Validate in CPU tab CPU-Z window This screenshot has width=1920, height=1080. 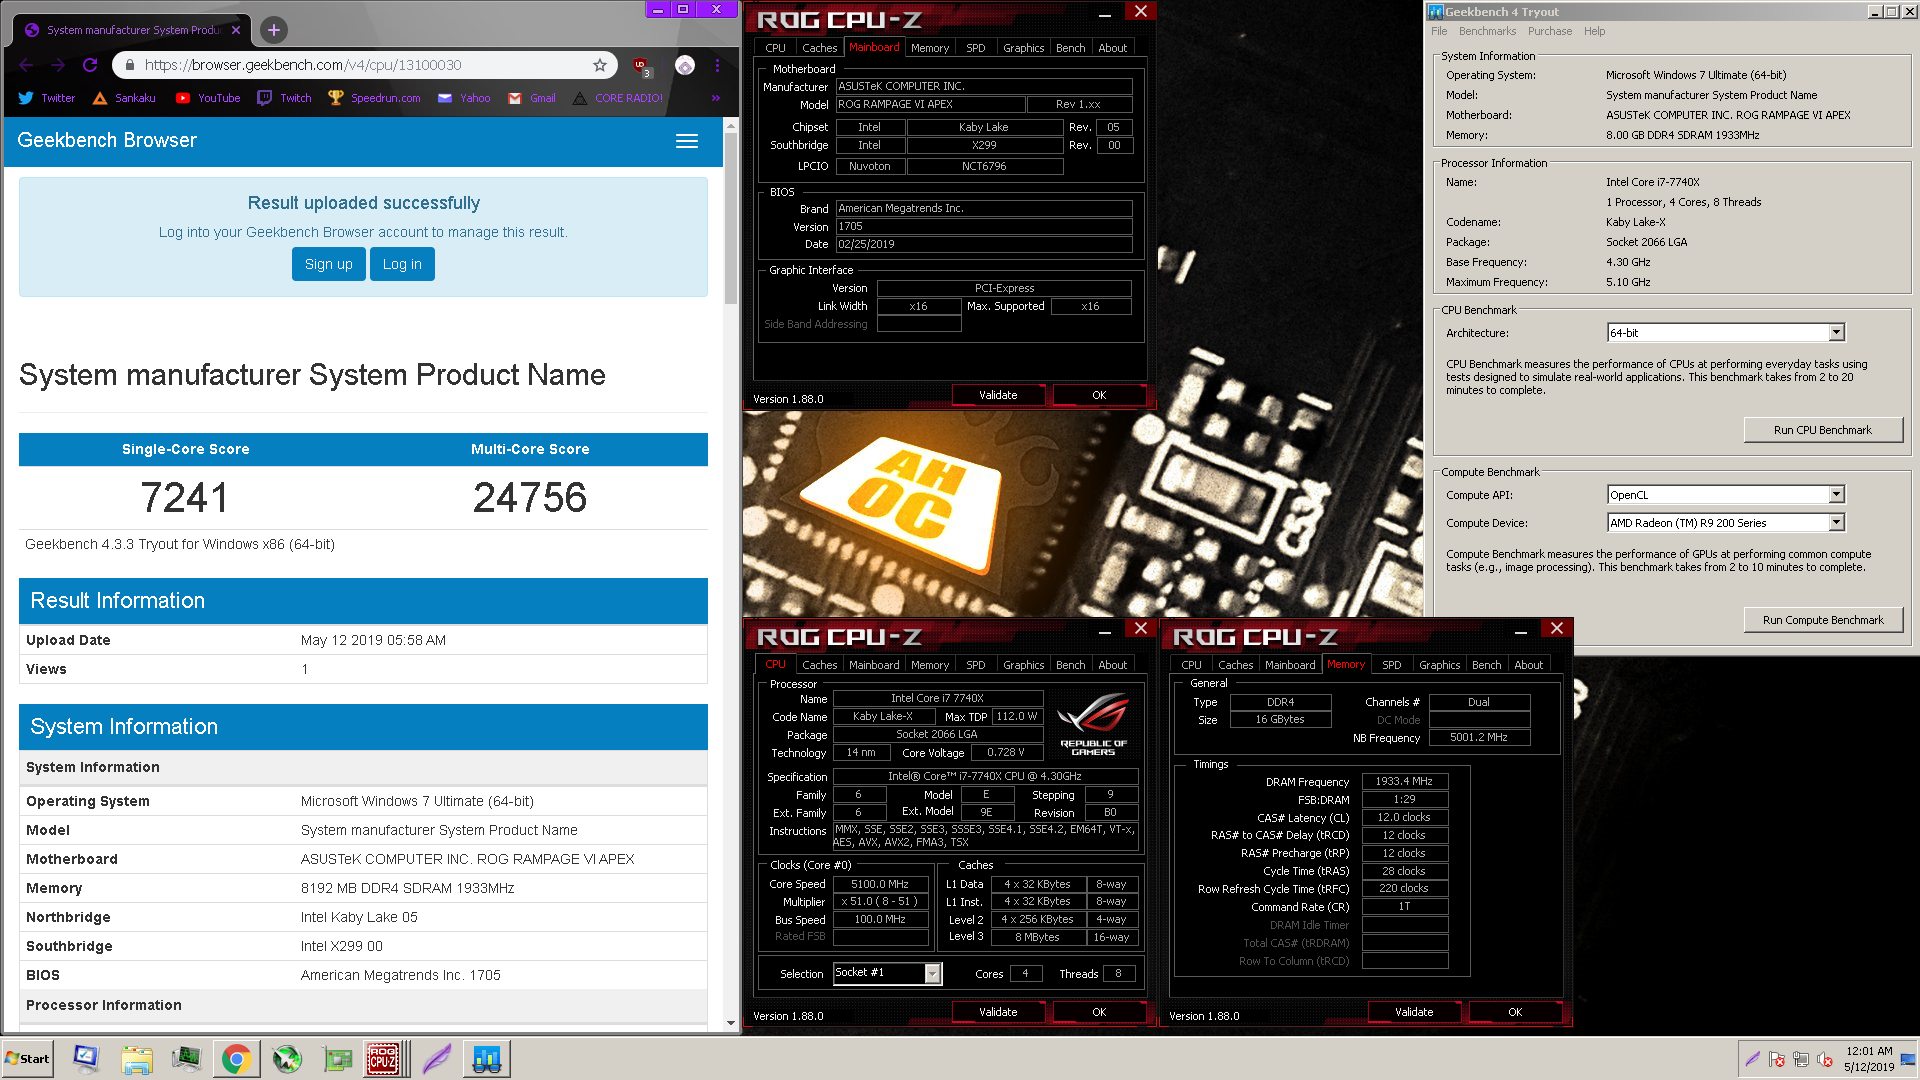point(998,1012)
